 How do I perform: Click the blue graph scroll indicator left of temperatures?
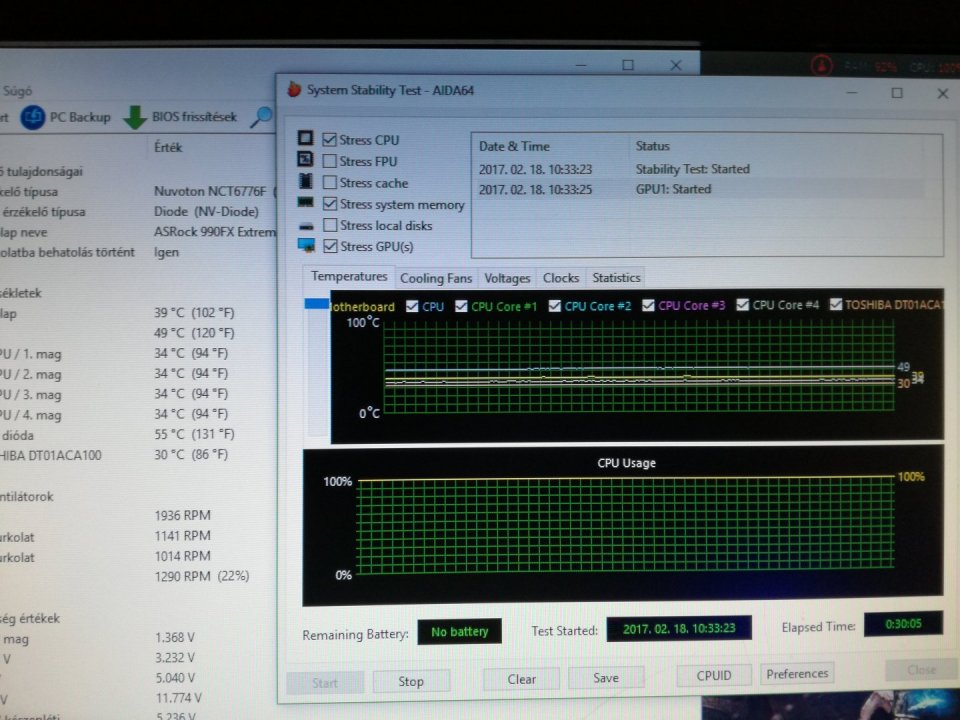click(317, 304)
